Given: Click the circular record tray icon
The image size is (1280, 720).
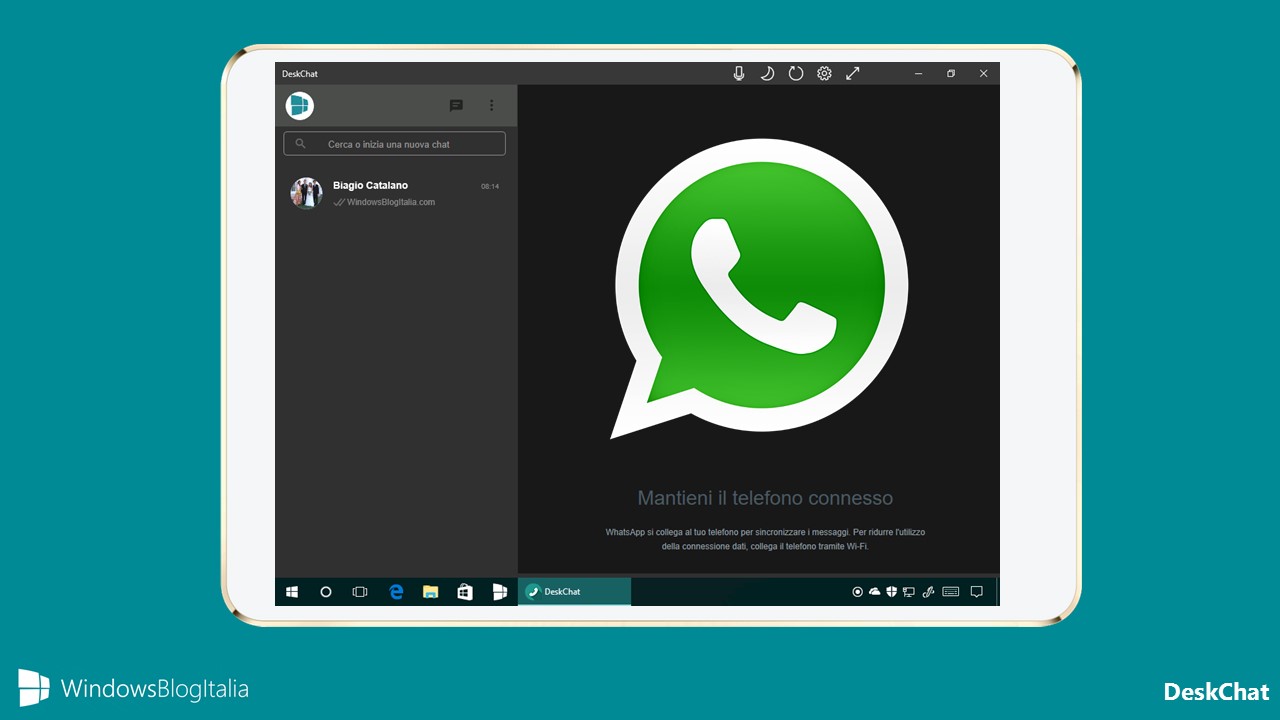Looking at the screenshot, I should pyautogui.click(x=857, y=592).
